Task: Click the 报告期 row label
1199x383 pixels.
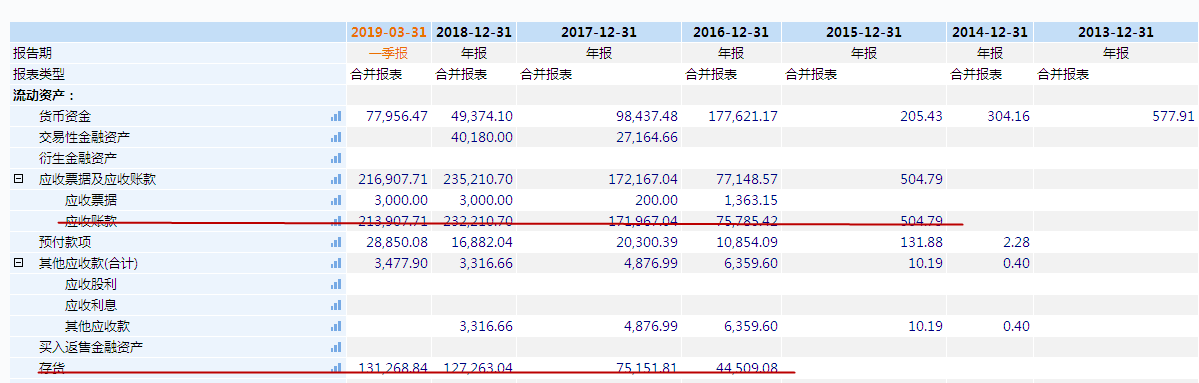Action: coord(32,54)
